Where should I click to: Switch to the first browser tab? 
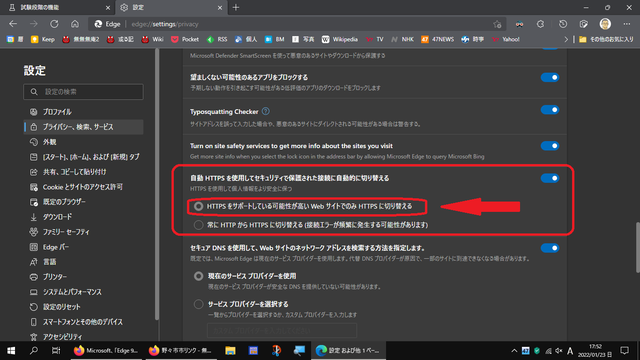coord(58,7)
